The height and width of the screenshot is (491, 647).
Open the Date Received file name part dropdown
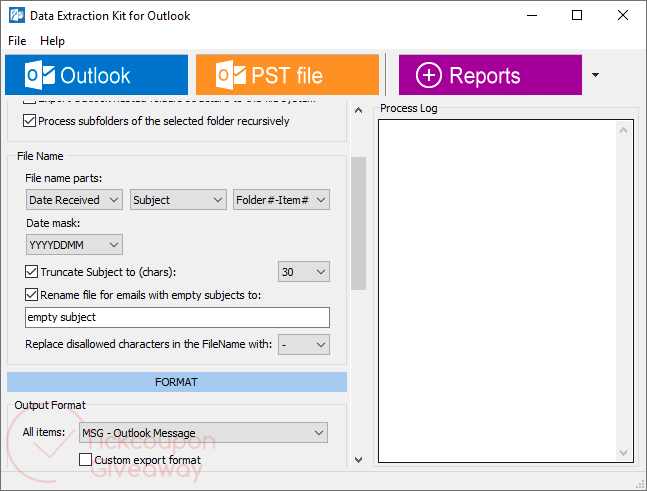(x=74, y=200)
